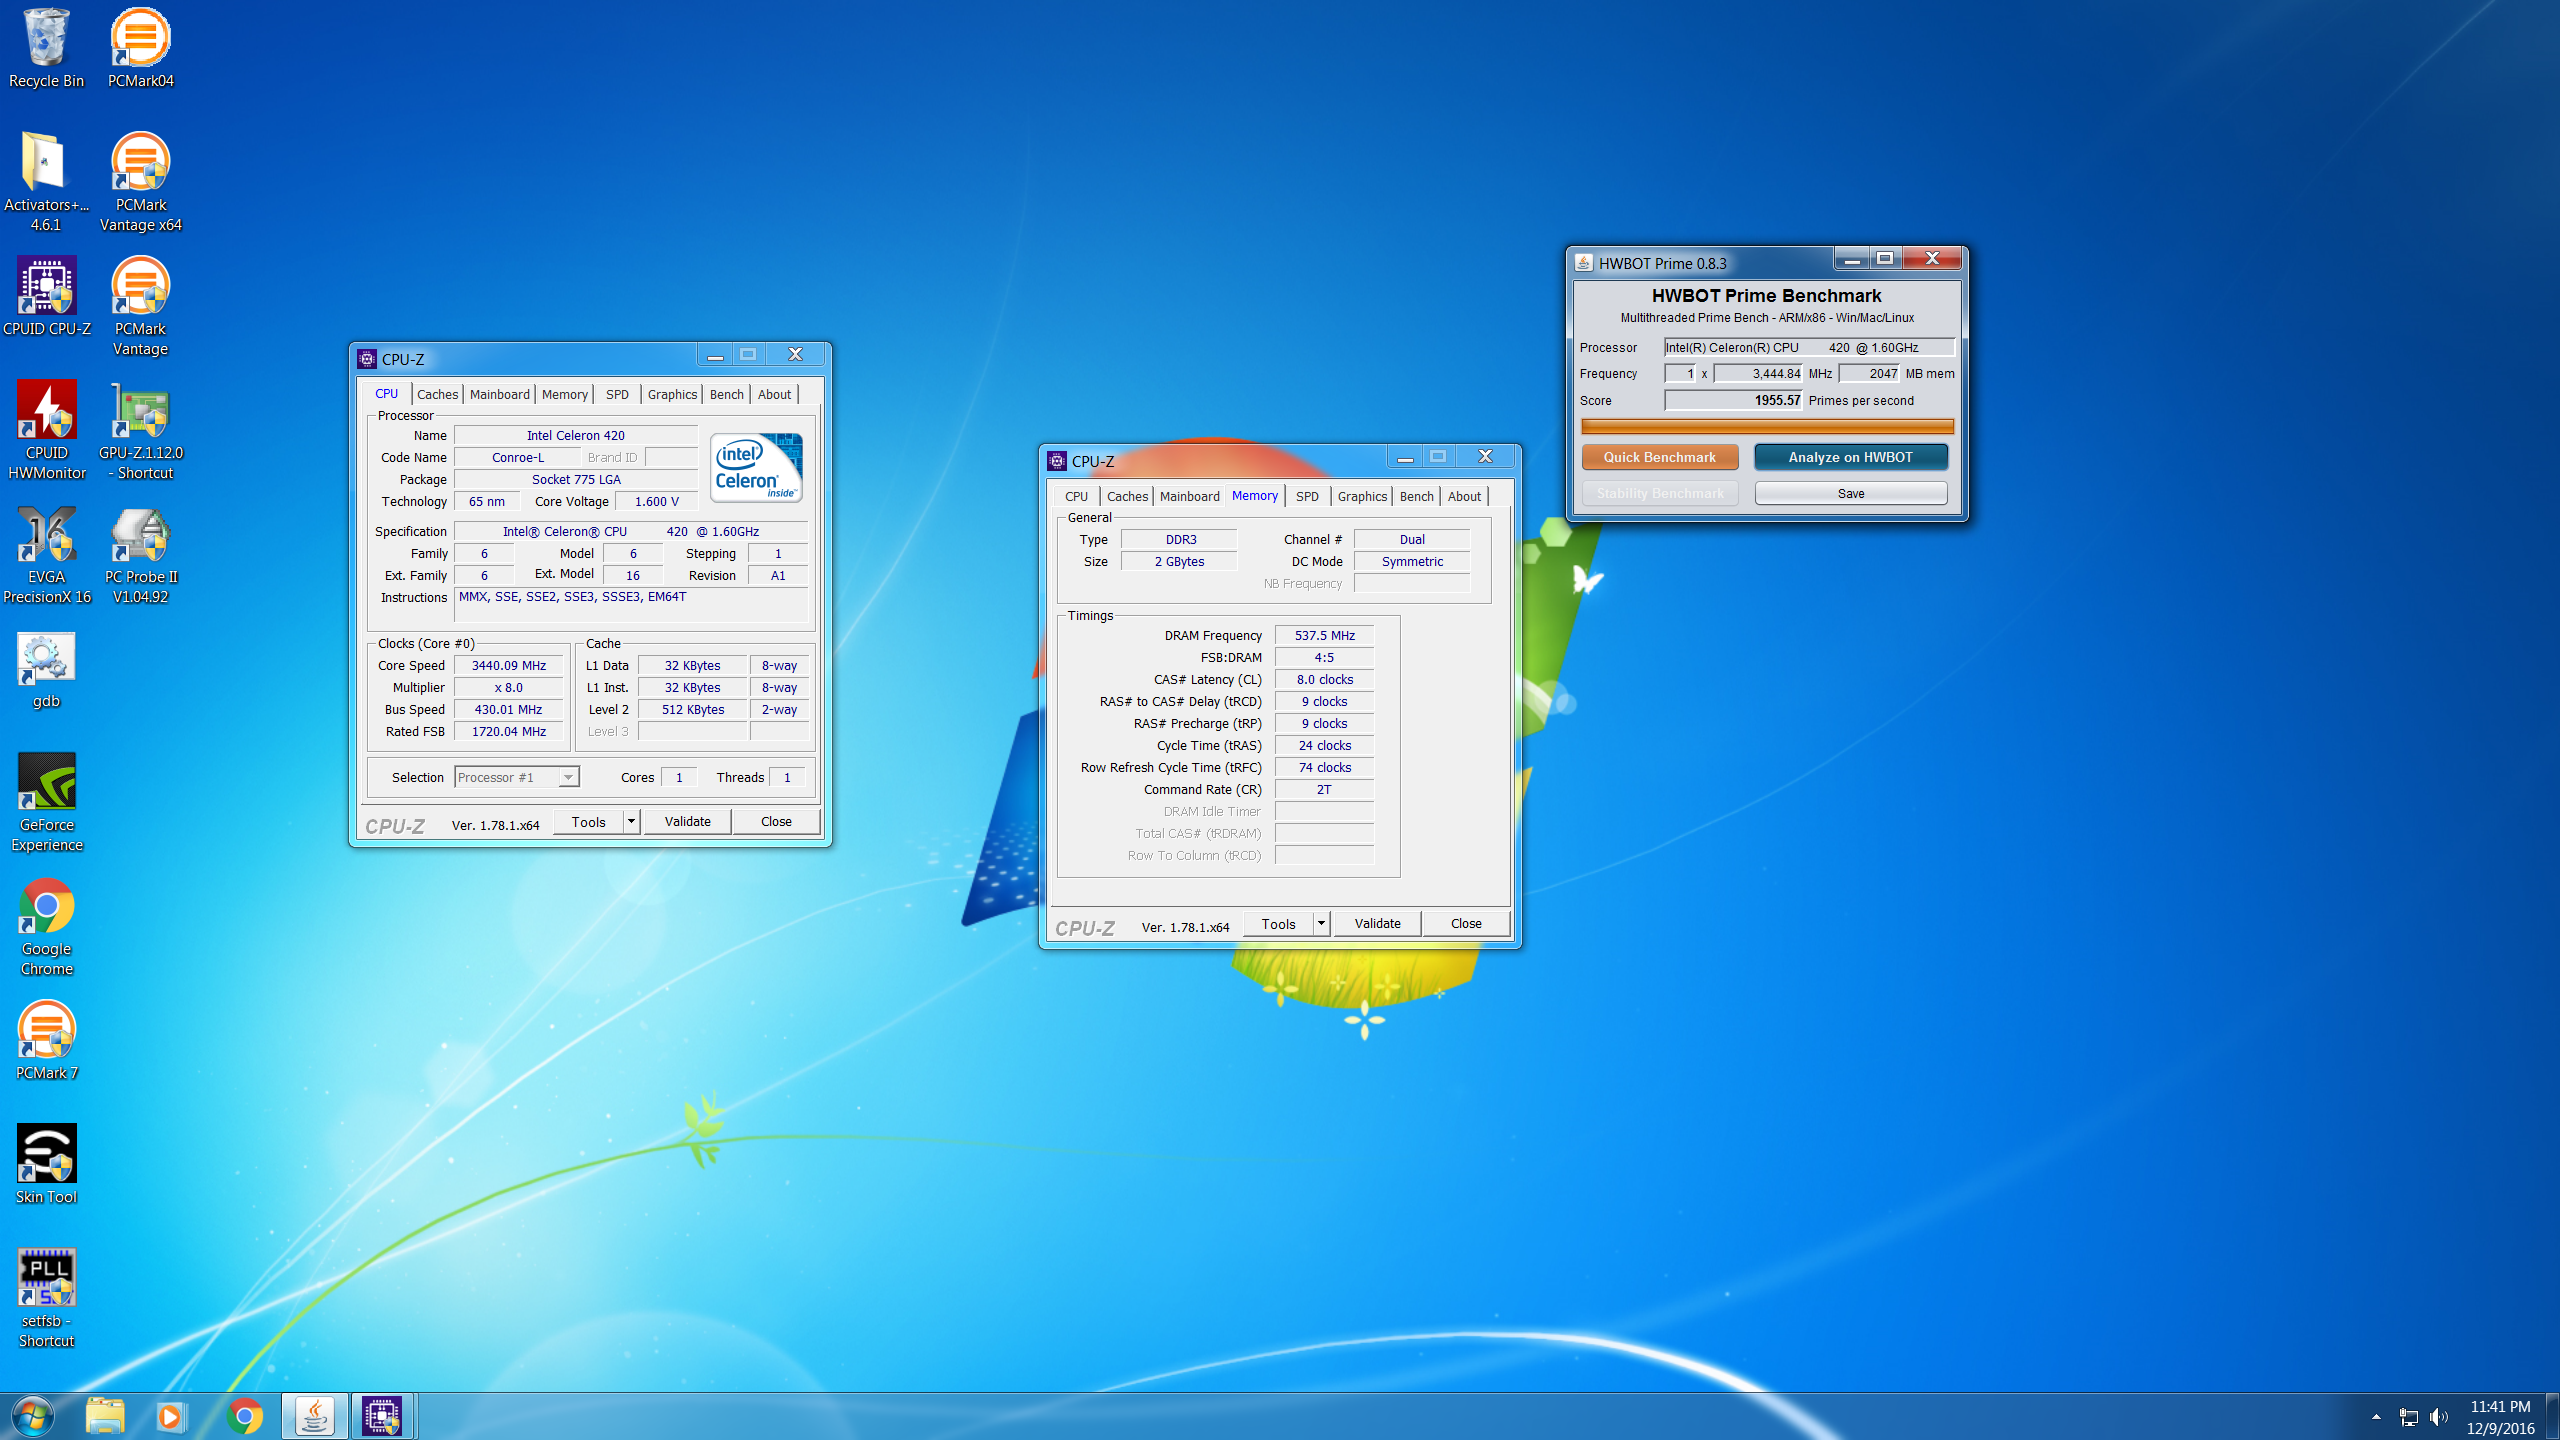Open SPD tab in right CPU-Z window
Viewport: 2560px width, 1440px height.
coord(1307,496)
